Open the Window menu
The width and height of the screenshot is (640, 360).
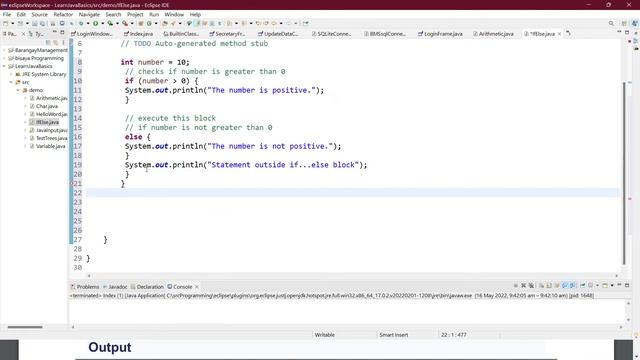pos(174,14)
